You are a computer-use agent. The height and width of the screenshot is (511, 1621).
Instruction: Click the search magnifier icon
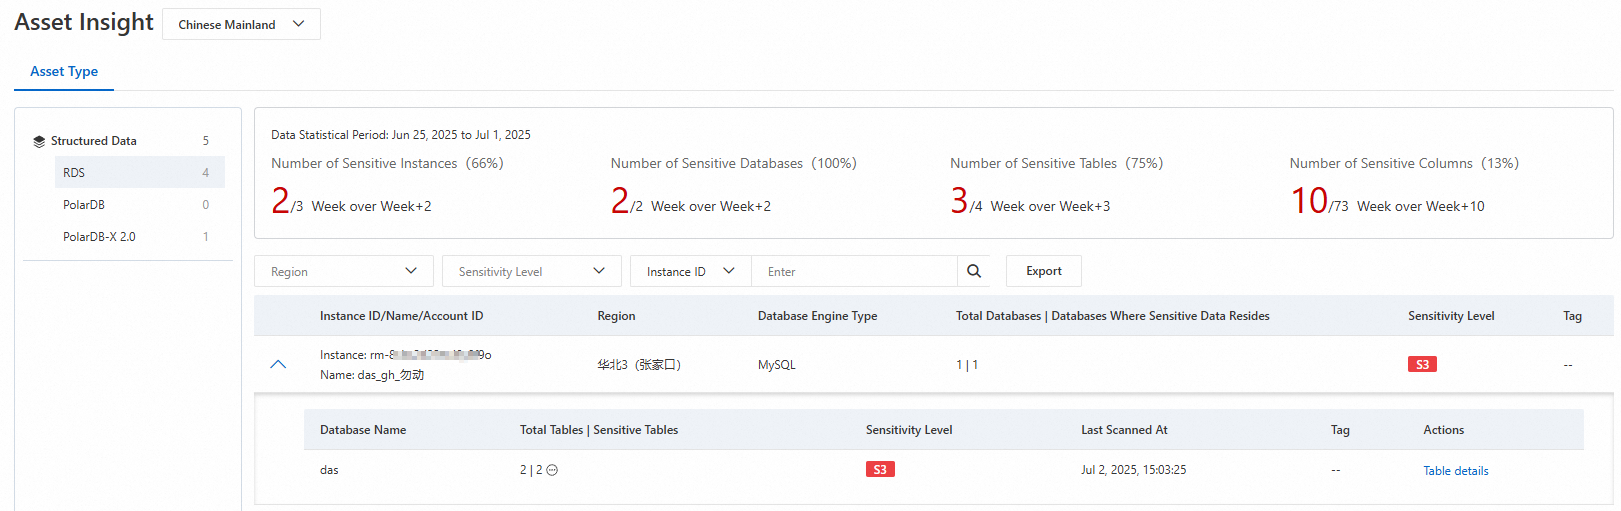pyautogui.click(x=973, y=271)
